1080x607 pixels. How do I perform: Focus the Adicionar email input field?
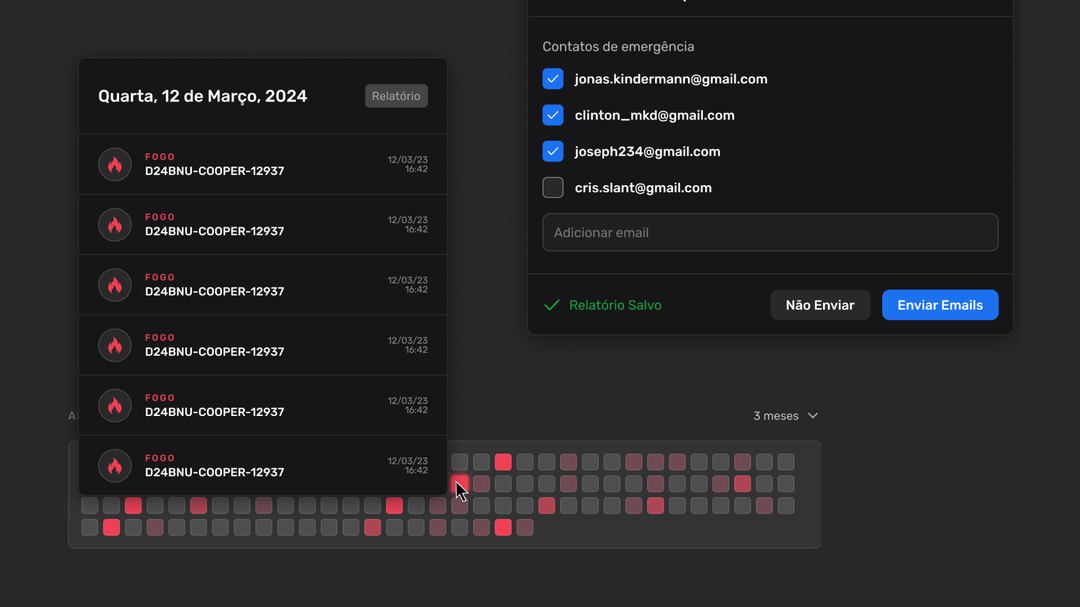pyautogui.click(x=770, y=232)
